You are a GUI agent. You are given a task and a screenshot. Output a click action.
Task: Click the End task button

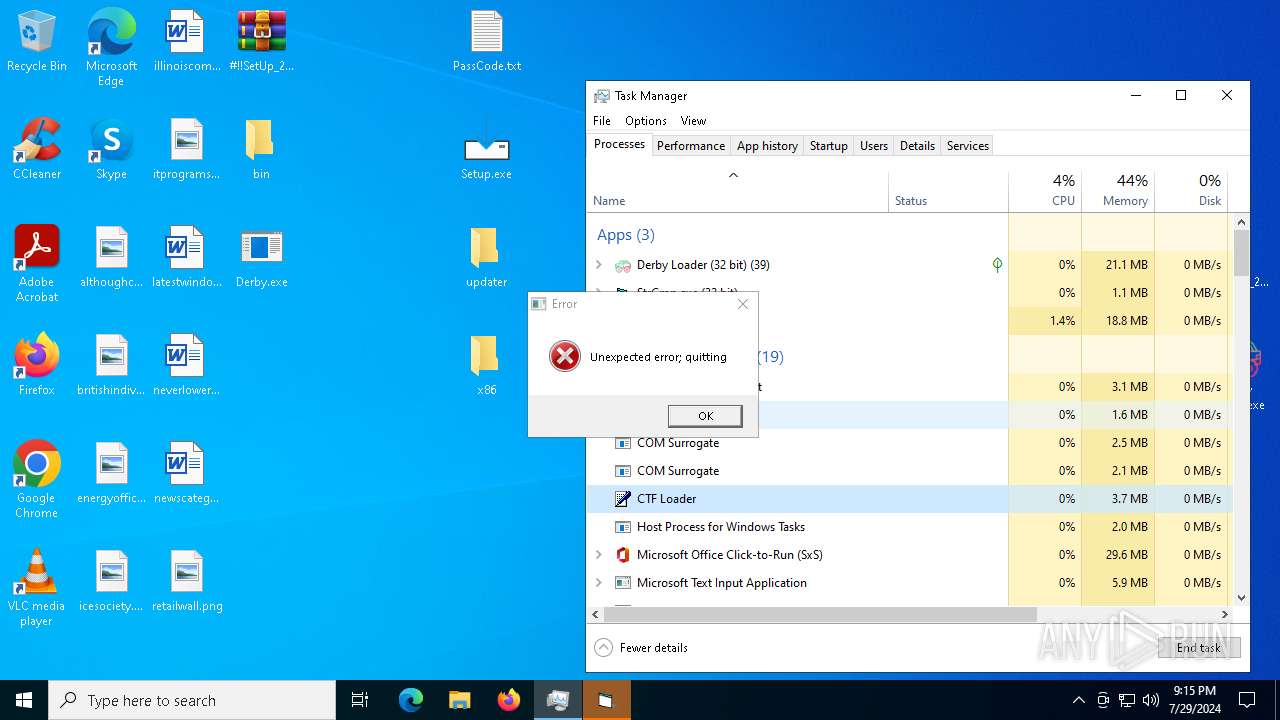coord(1198,648)
